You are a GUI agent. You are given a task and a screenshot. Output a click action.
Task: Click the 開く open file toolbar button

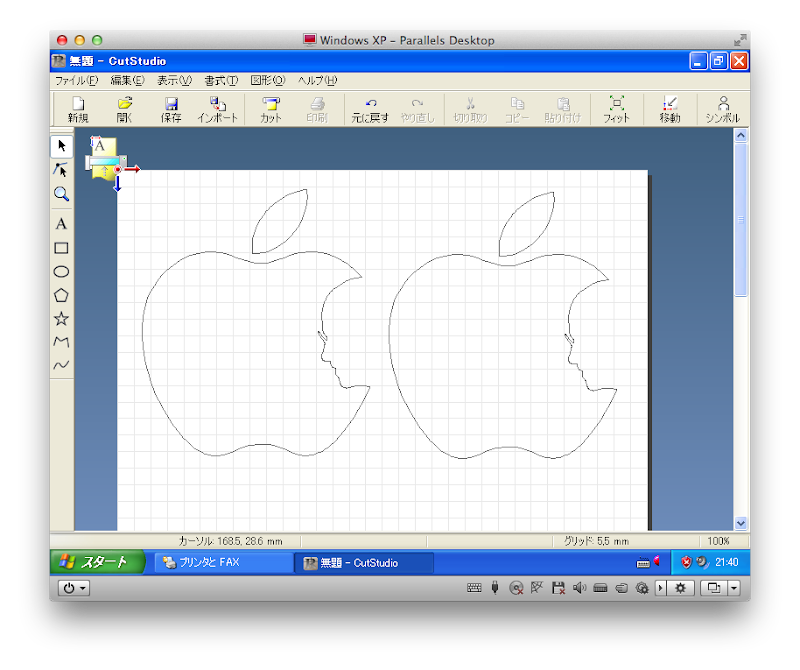124,109
